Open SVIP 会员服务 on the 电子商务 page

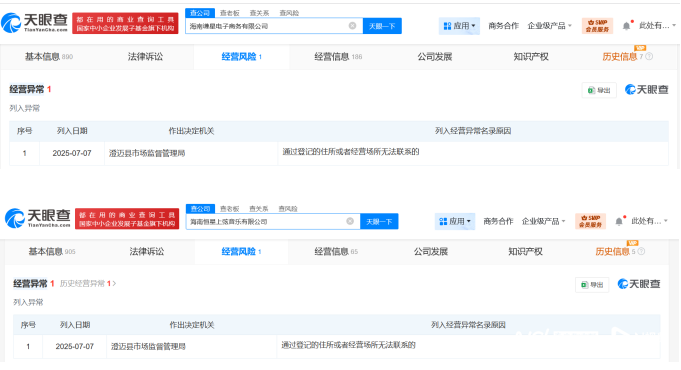click(x=597, y=26)
